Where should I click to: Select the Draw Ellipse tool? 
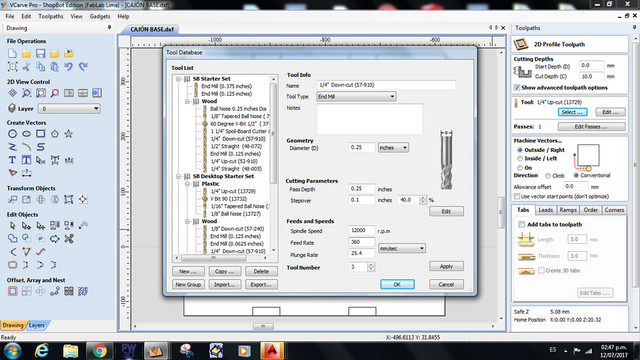[x=27, y=134]
